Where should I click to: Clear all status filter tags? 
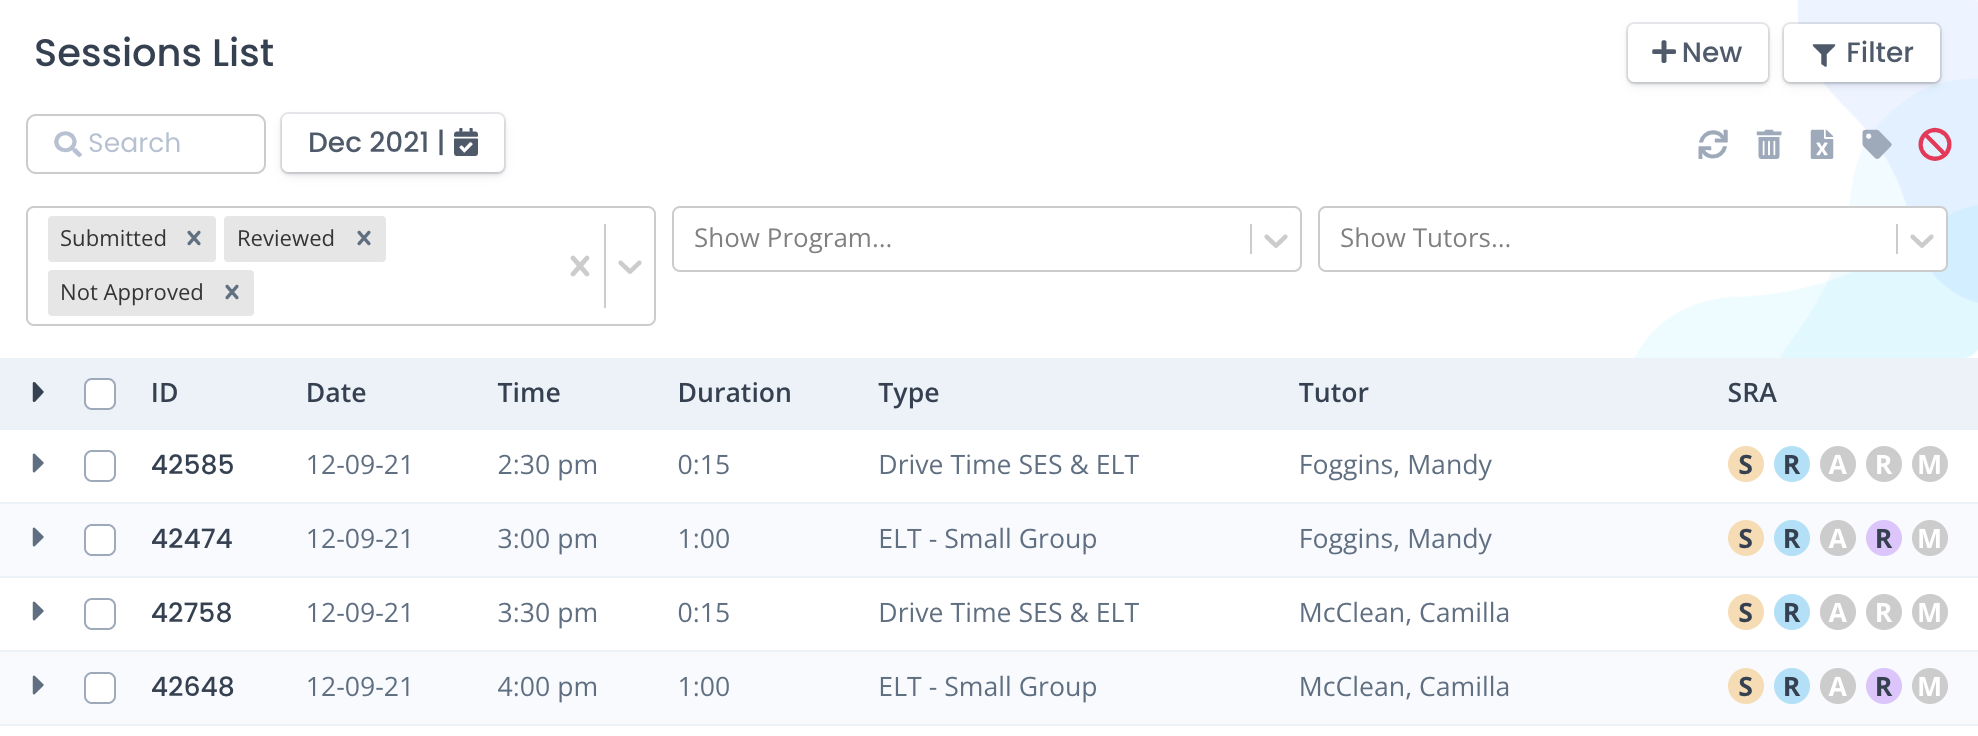[x=580, y=266]
